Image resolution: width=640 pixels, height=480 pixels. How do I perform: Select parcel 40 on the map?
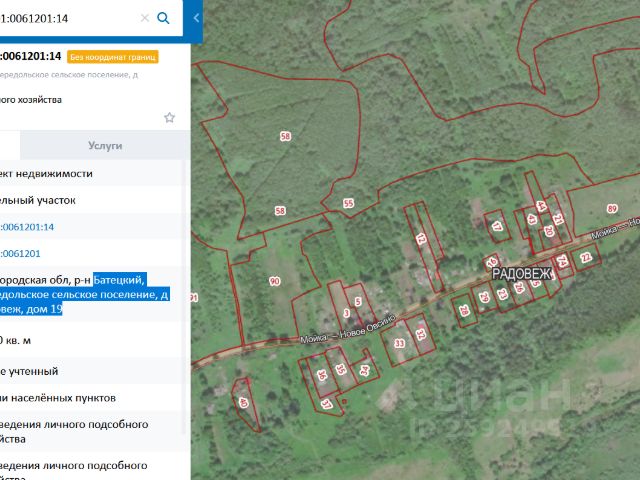click(244, 402)
